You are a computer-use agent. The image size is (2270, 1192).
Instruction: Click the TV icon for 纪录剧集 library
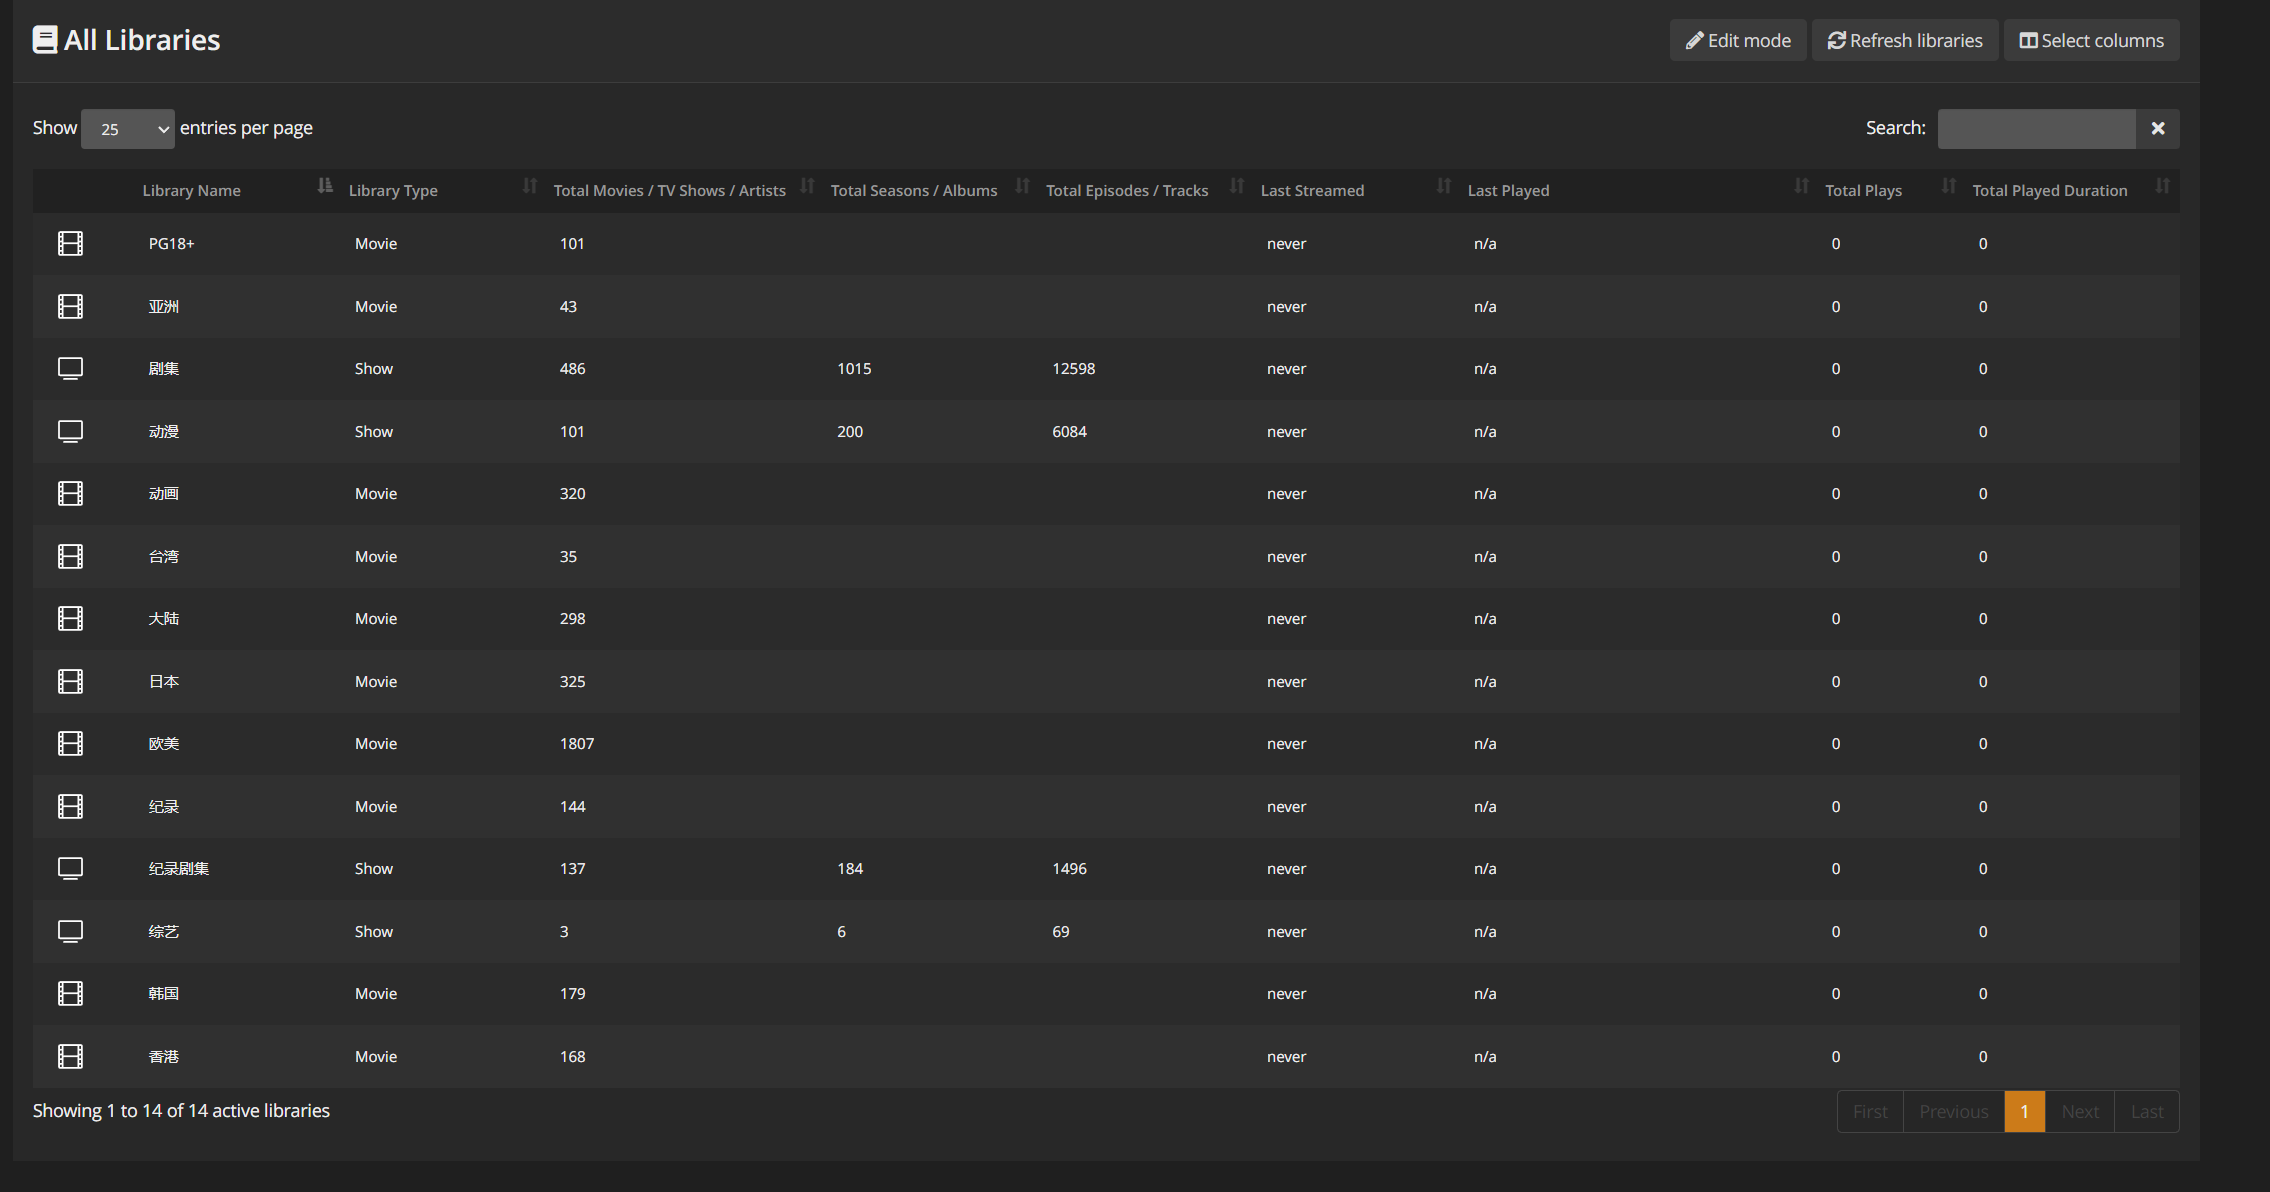coord(70,869)
